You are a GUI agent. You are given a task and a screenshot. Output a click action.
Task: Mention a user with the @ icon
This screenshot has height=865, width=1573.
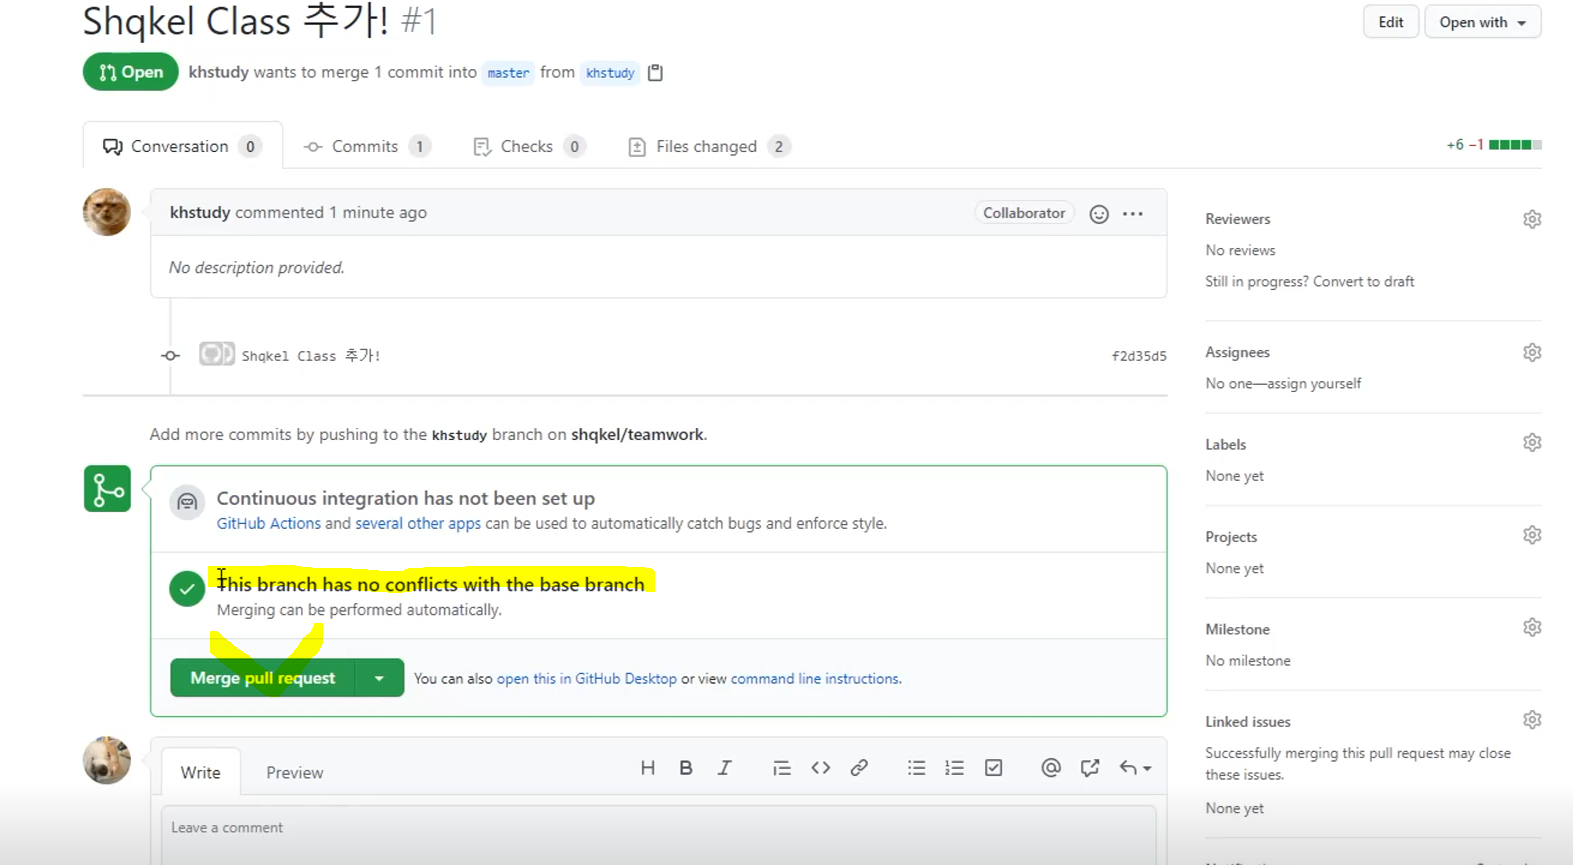[x=1051, y=768]
